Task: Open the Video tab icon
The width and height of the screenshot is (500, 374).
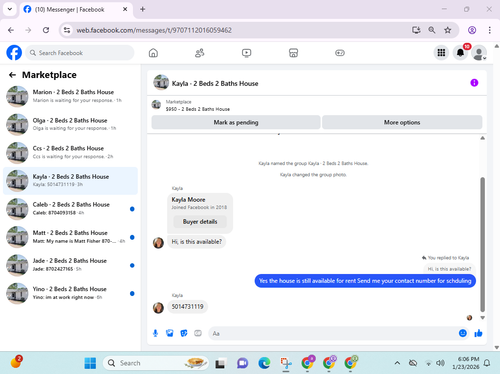Action: 246,53
